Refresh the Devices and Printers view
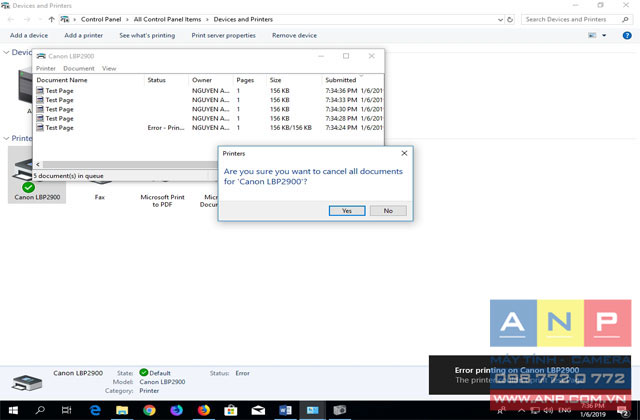The height and width of the screenshot is (420, 640). pyautogui.click(x=510, y=20)
